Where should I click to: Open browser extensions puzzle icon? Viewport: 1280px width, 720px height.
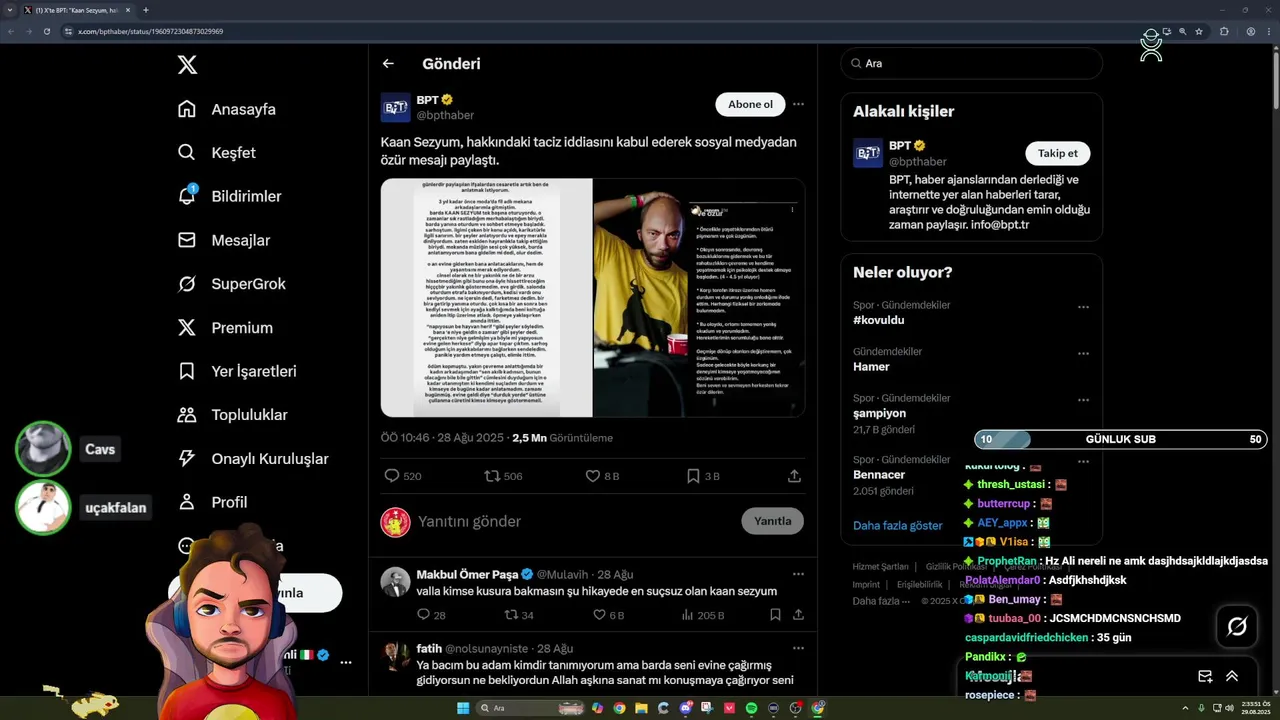click(1224, 31)
